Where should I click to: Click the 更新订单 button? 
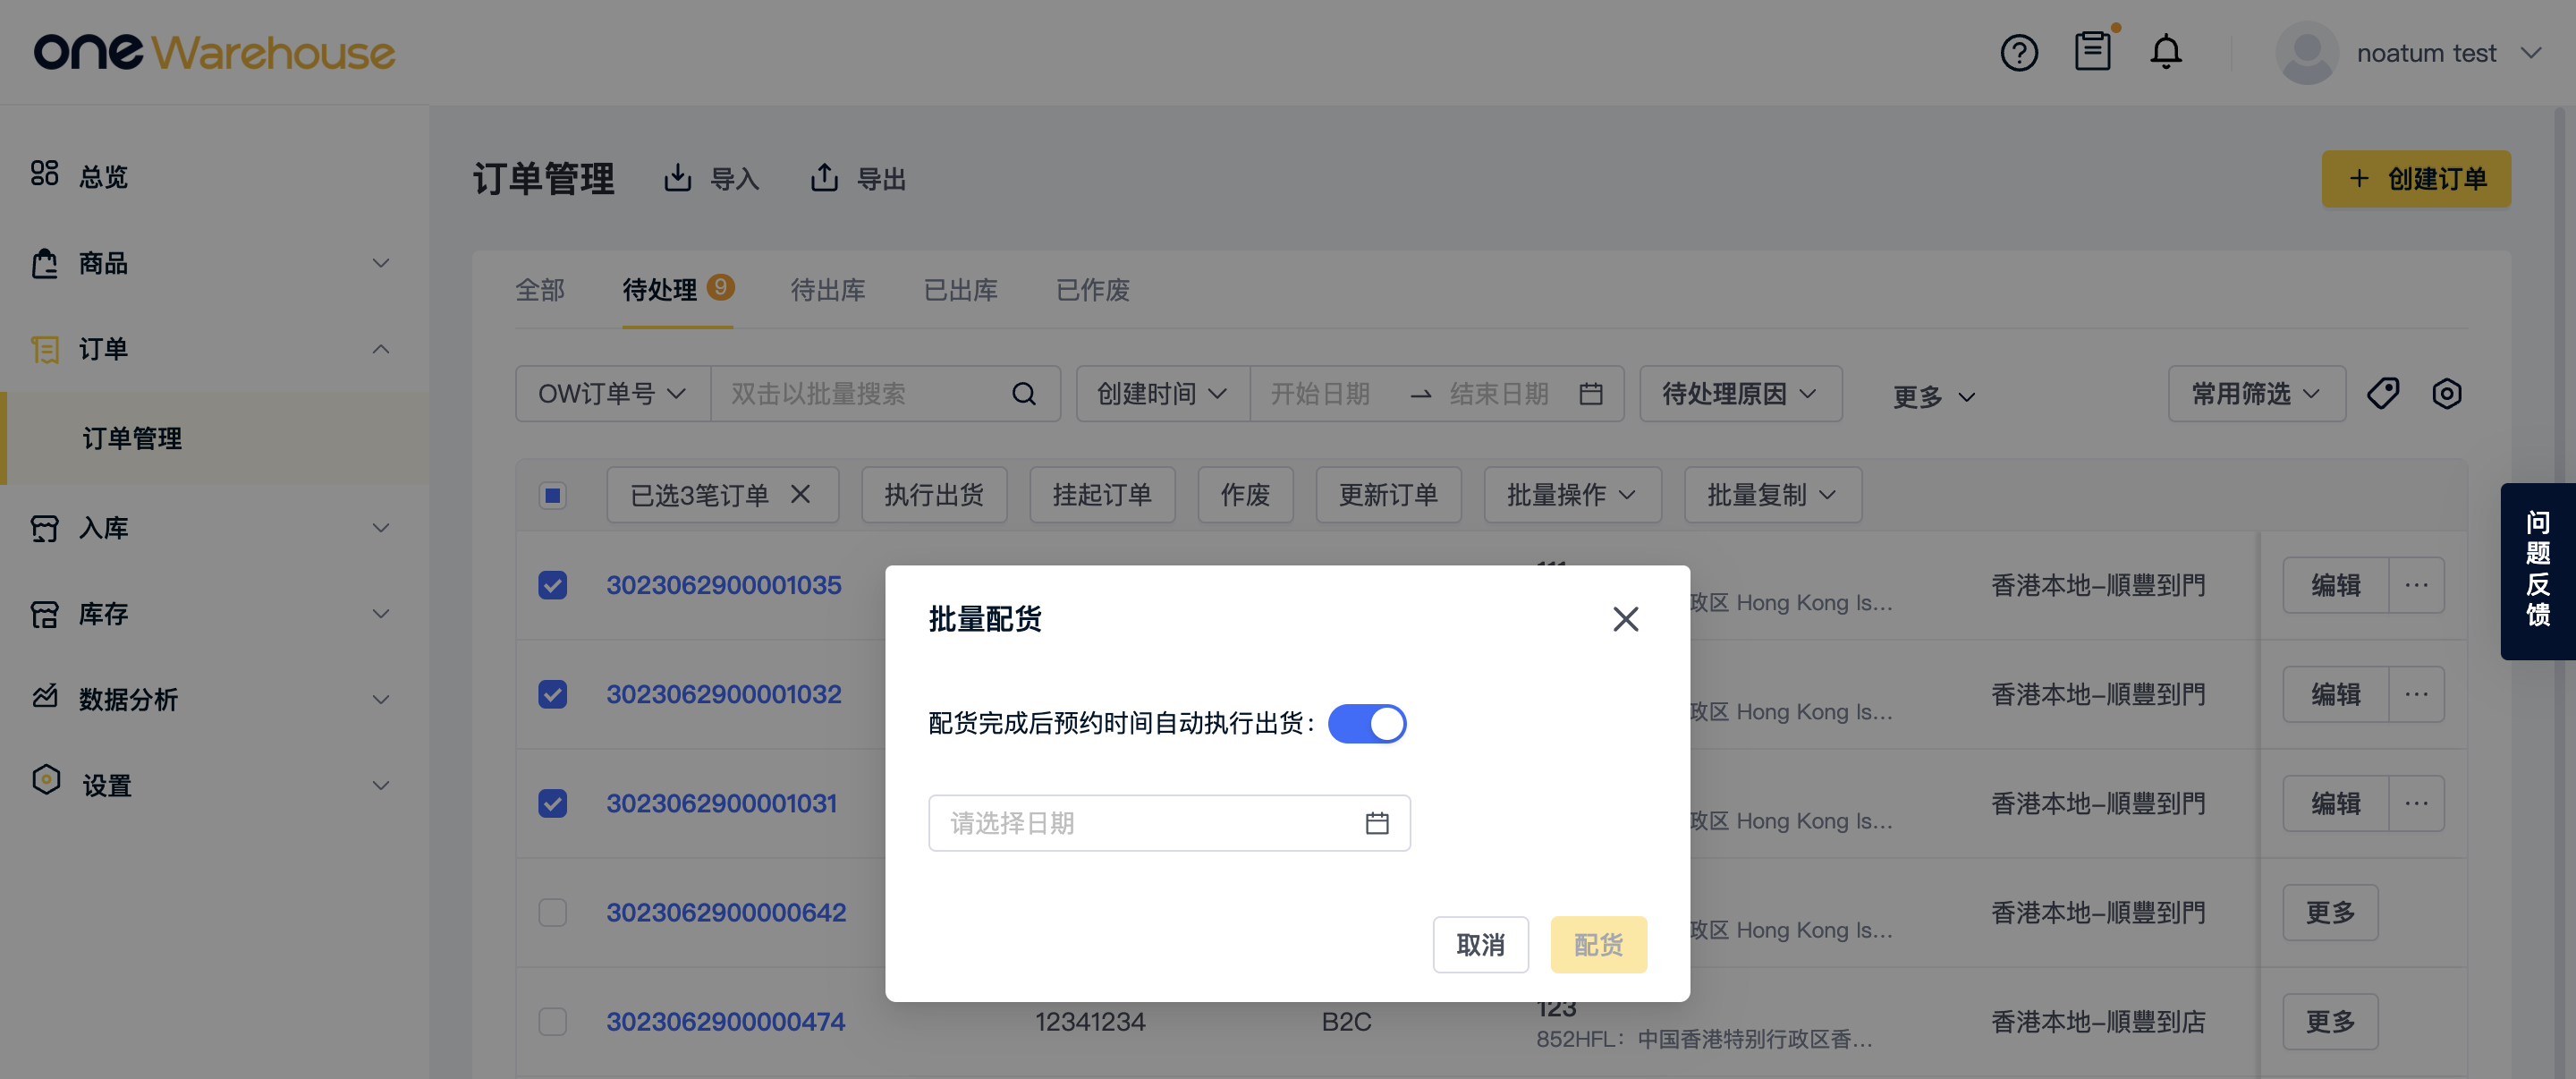pos(1388,495)
